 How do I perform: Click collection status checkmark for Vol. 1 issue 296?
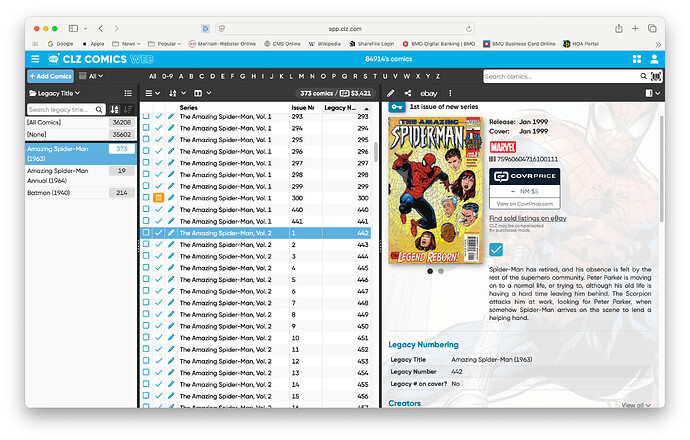click(158, 151)
